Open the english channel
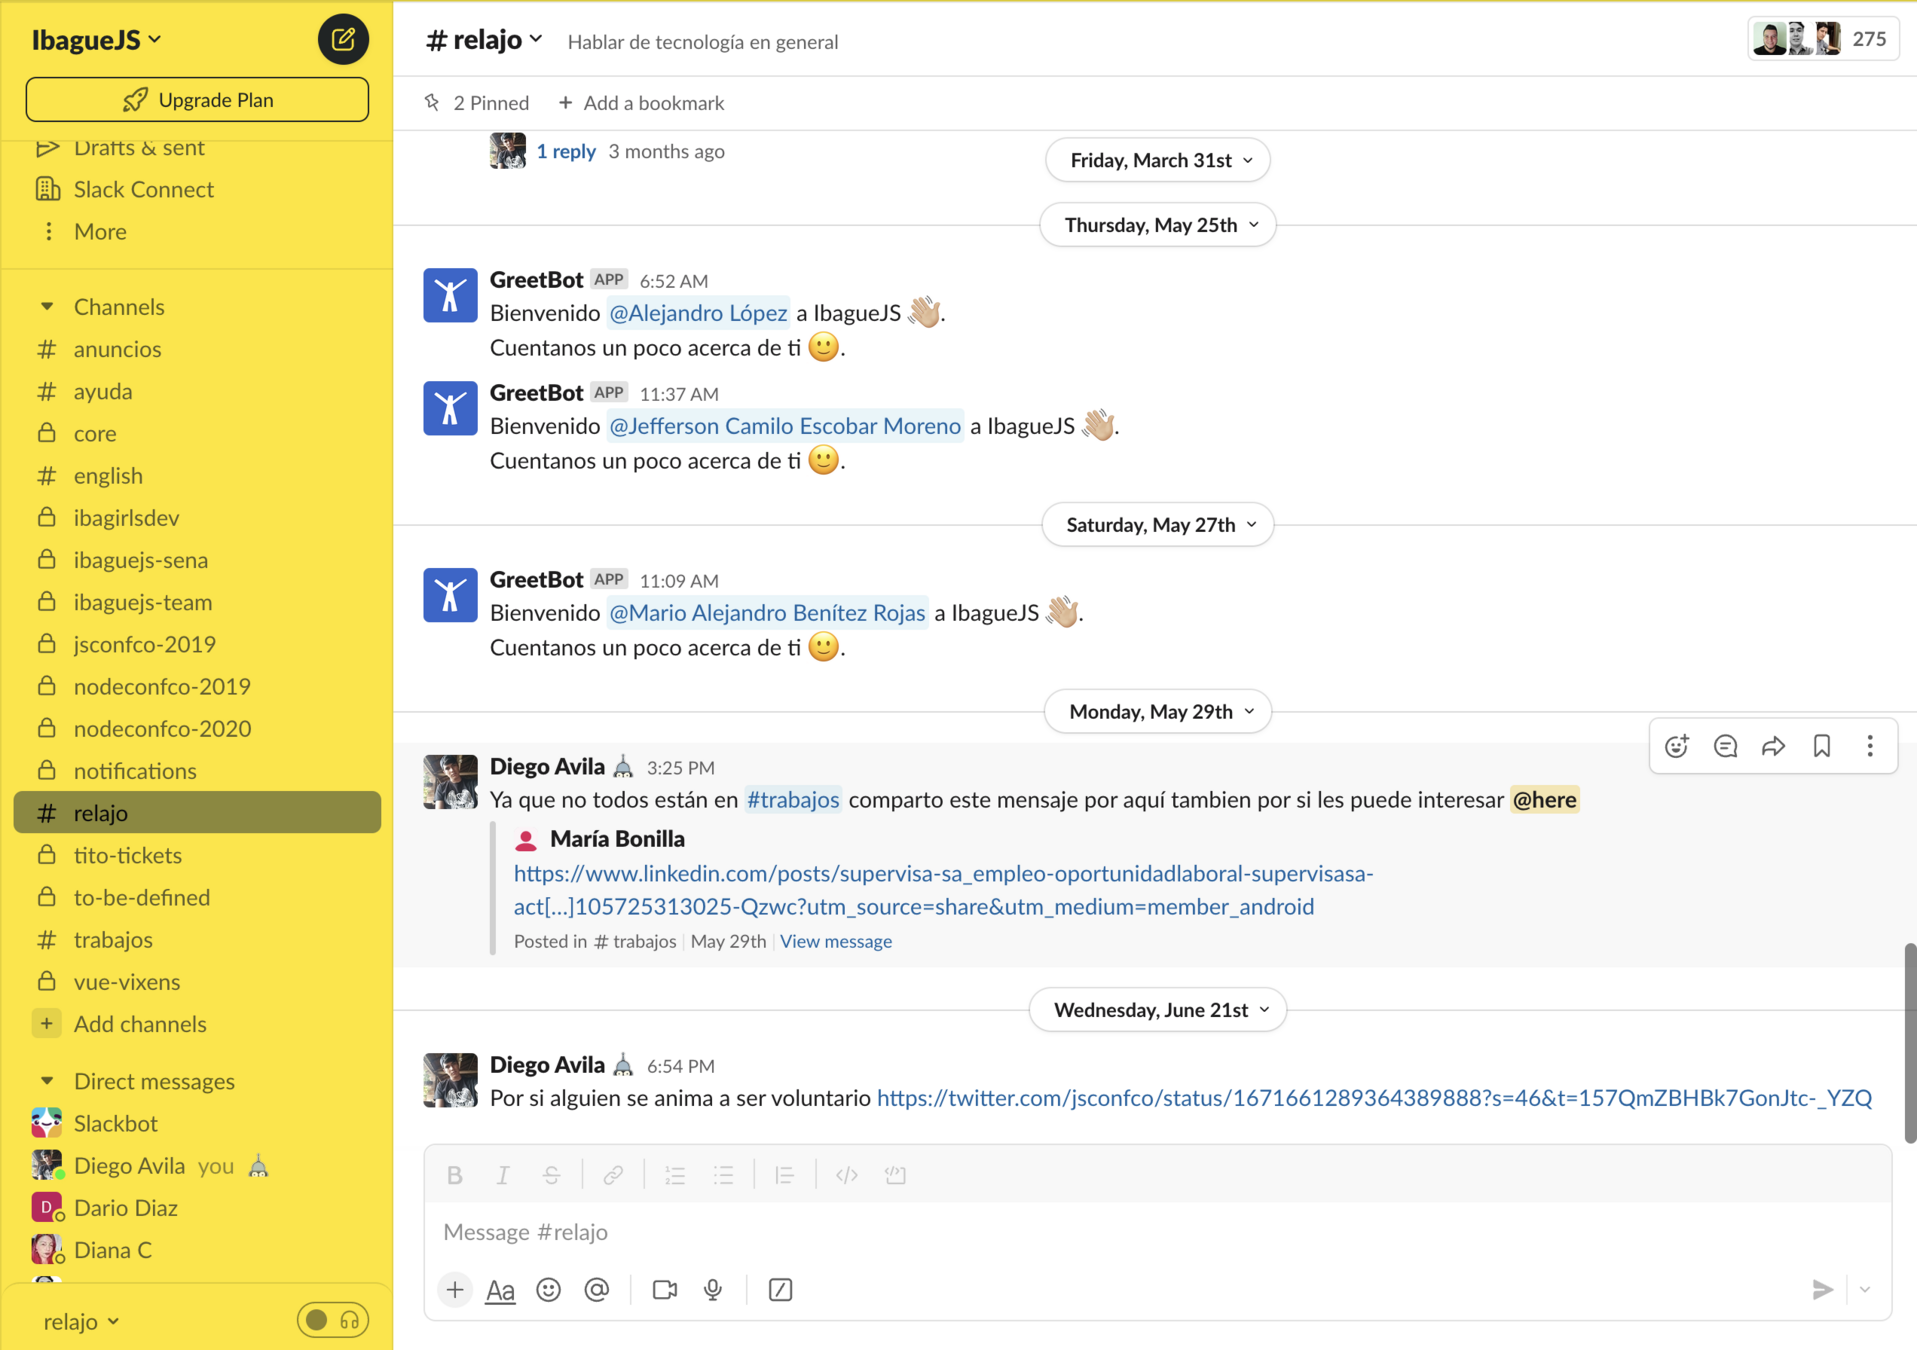The width and height of the screenshot is (1917, 1350). pos(197,475)
